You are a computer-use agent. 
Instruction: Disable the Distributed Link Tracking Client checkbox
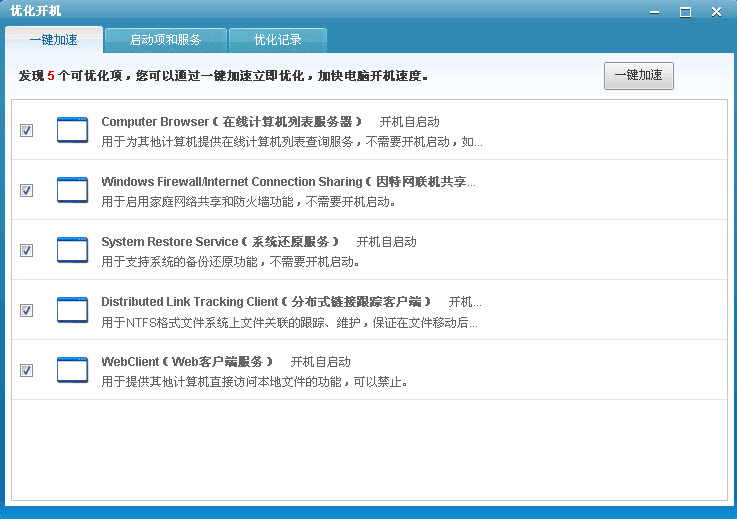(27, 310)
